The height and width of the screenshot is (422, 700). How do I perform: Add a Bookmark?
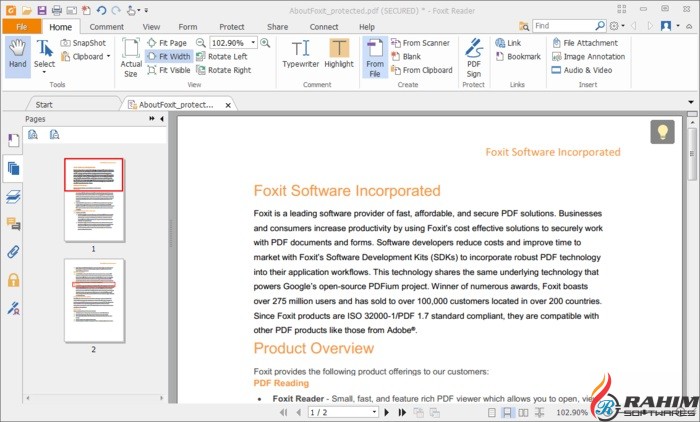coord(518,56)
